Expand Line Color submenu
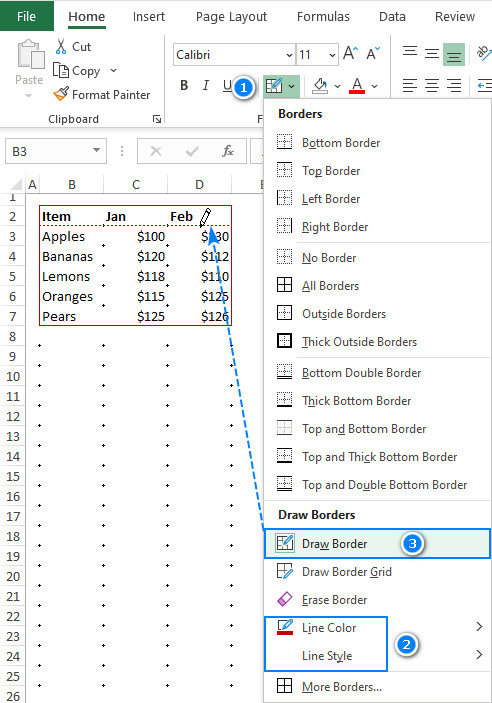 [x=376, y=628]
